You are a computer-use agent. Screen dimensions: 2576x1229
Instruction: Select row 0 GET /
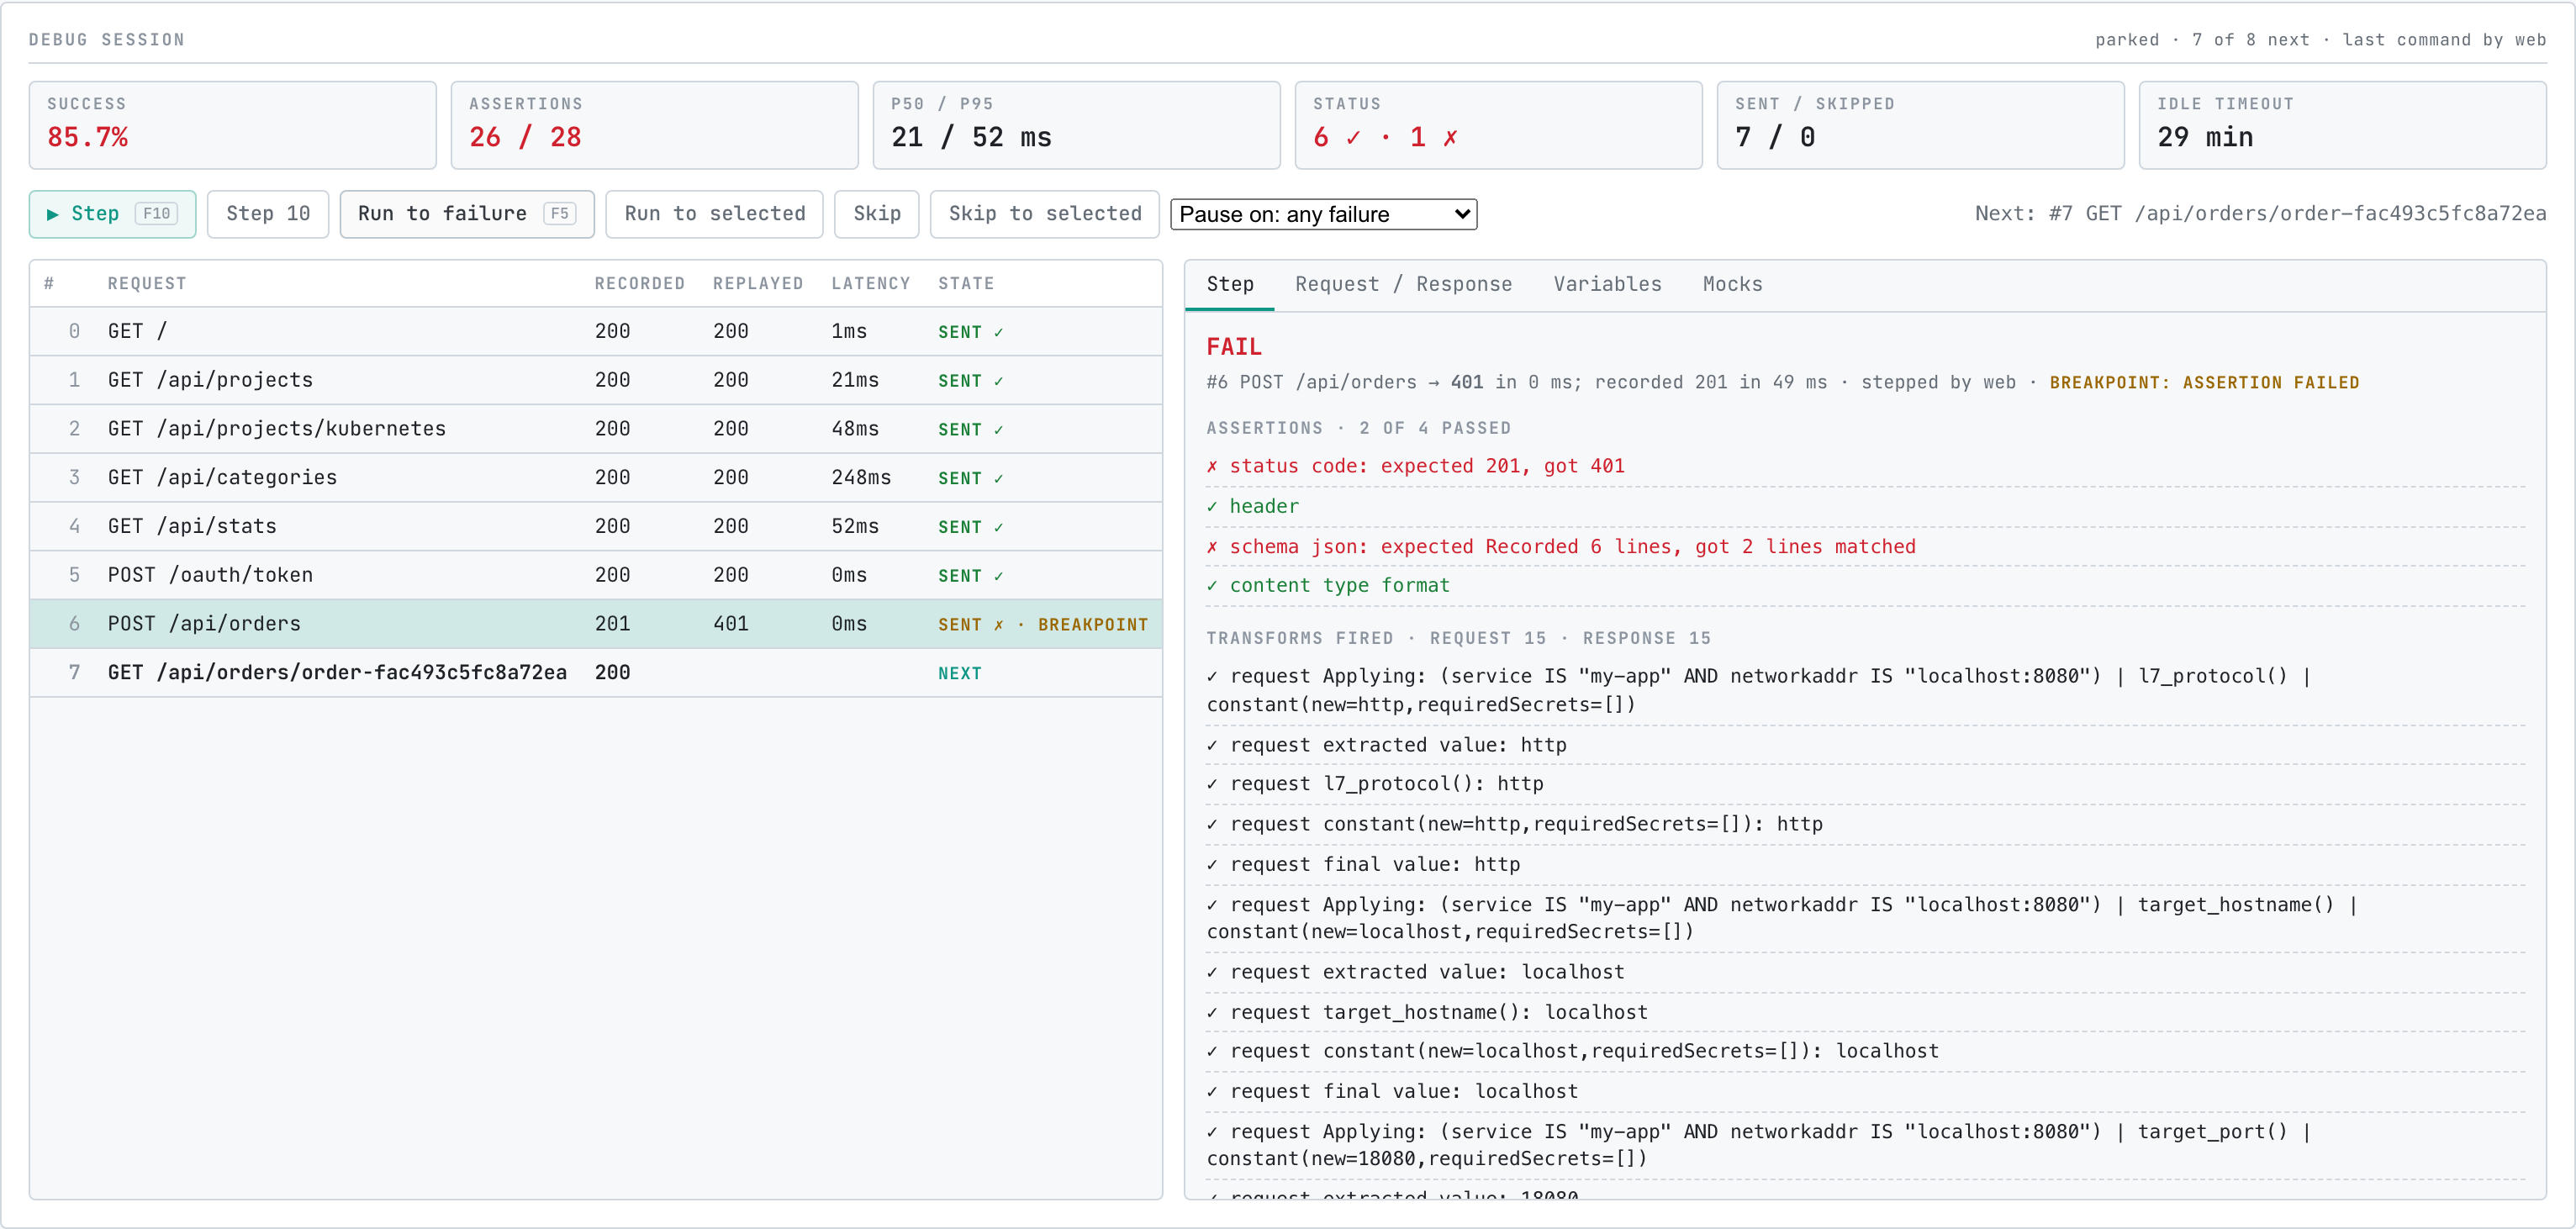(x=596, y=331)
